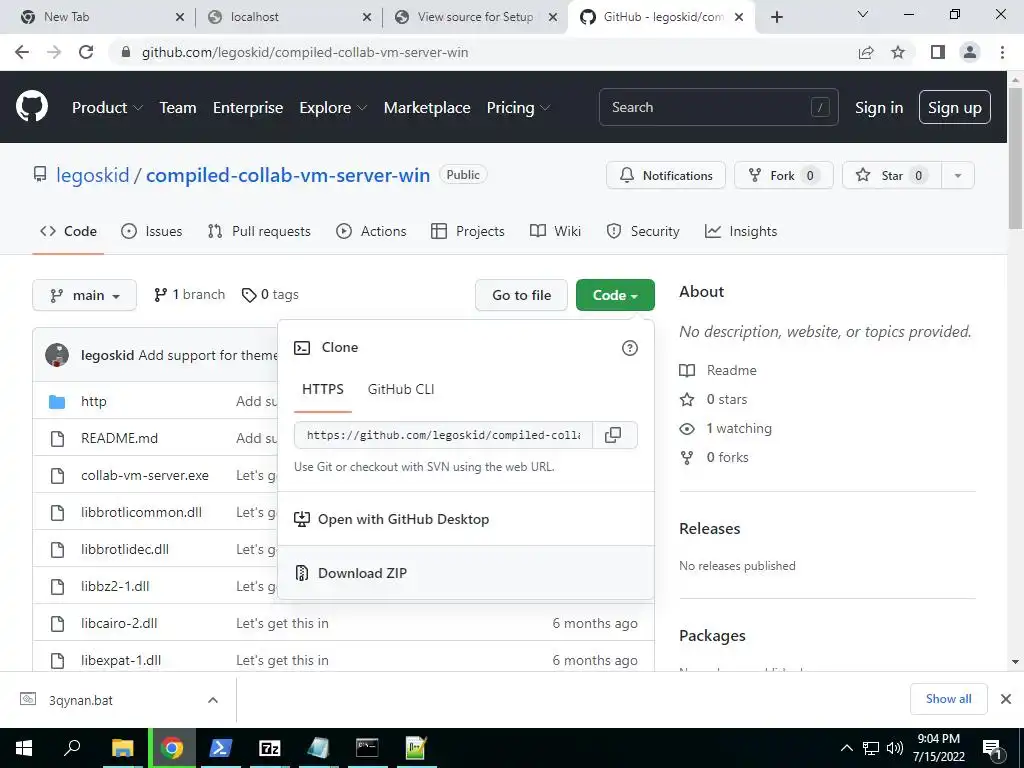Toggle the green Code dropdown button
The width and height of the screenshot is (1024, 768).
(615, 295)
